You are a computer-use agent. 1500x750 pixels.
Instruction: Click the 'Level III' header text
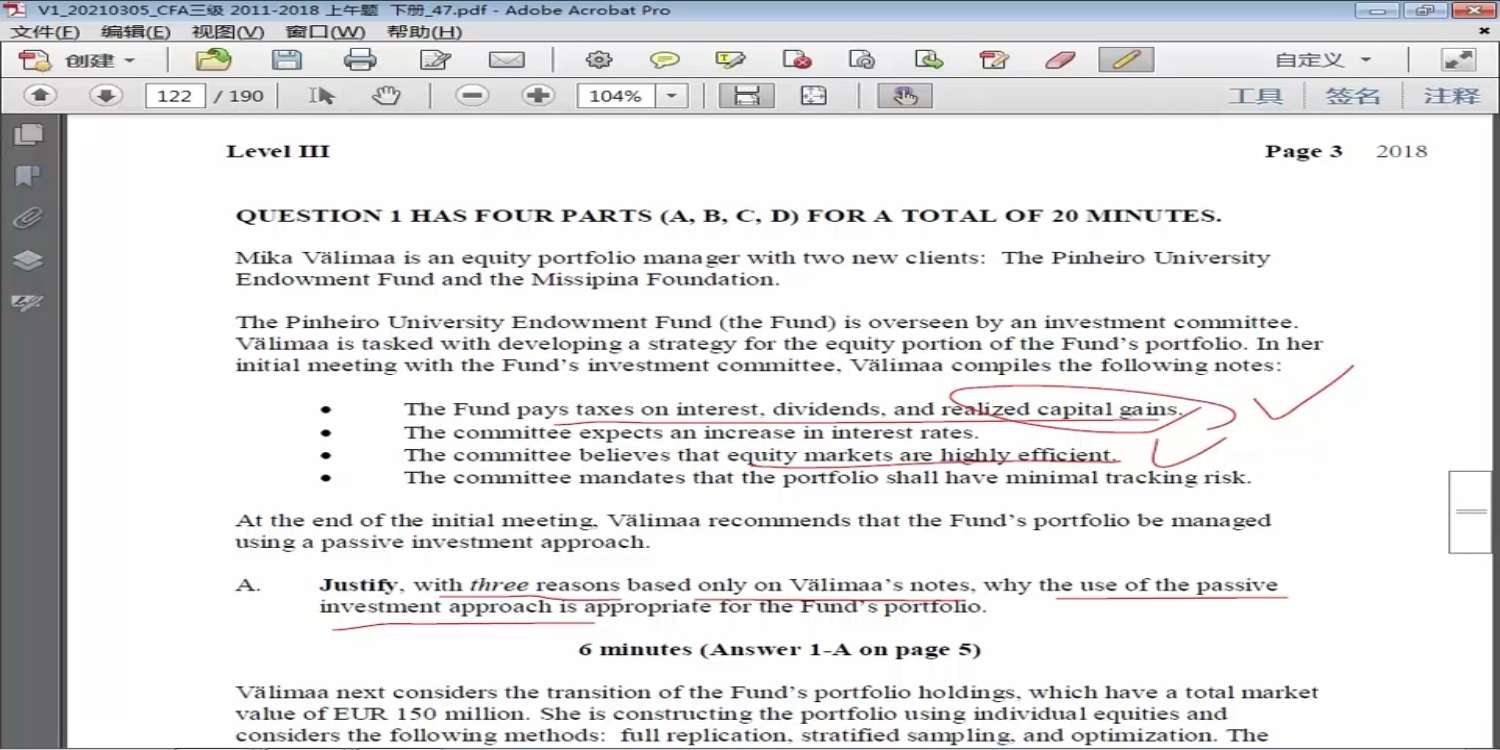[278, 152]
